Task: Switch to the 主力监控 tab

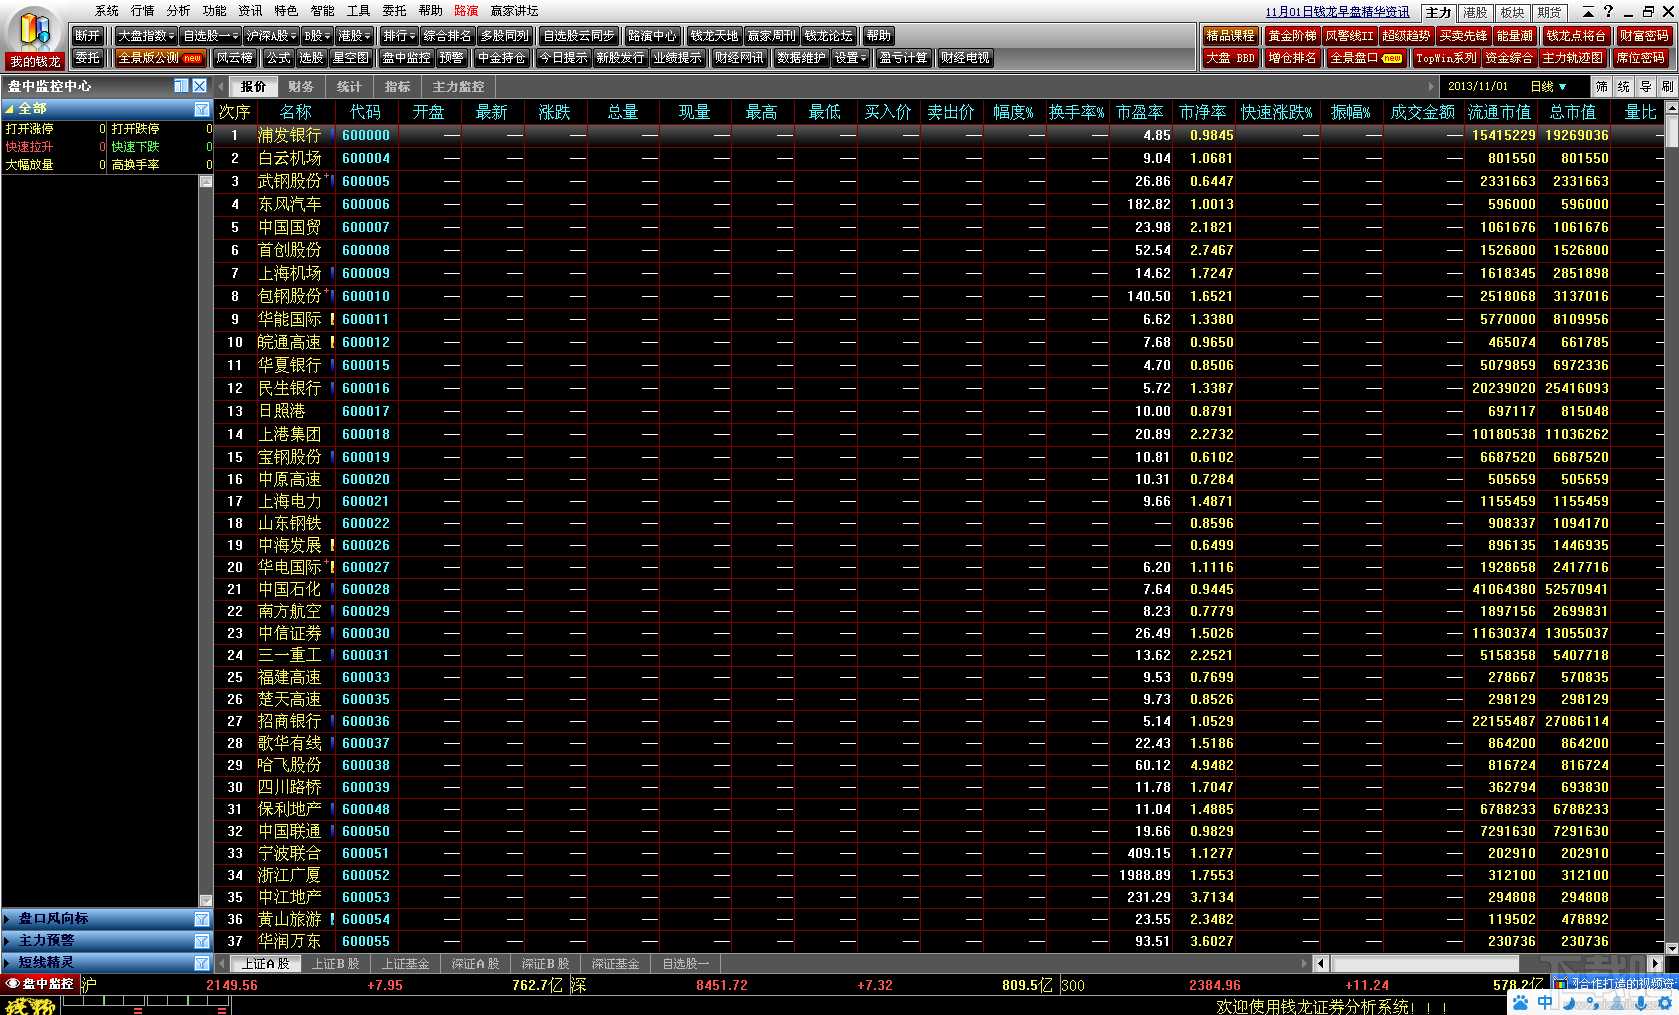Action: pos(458,87)
